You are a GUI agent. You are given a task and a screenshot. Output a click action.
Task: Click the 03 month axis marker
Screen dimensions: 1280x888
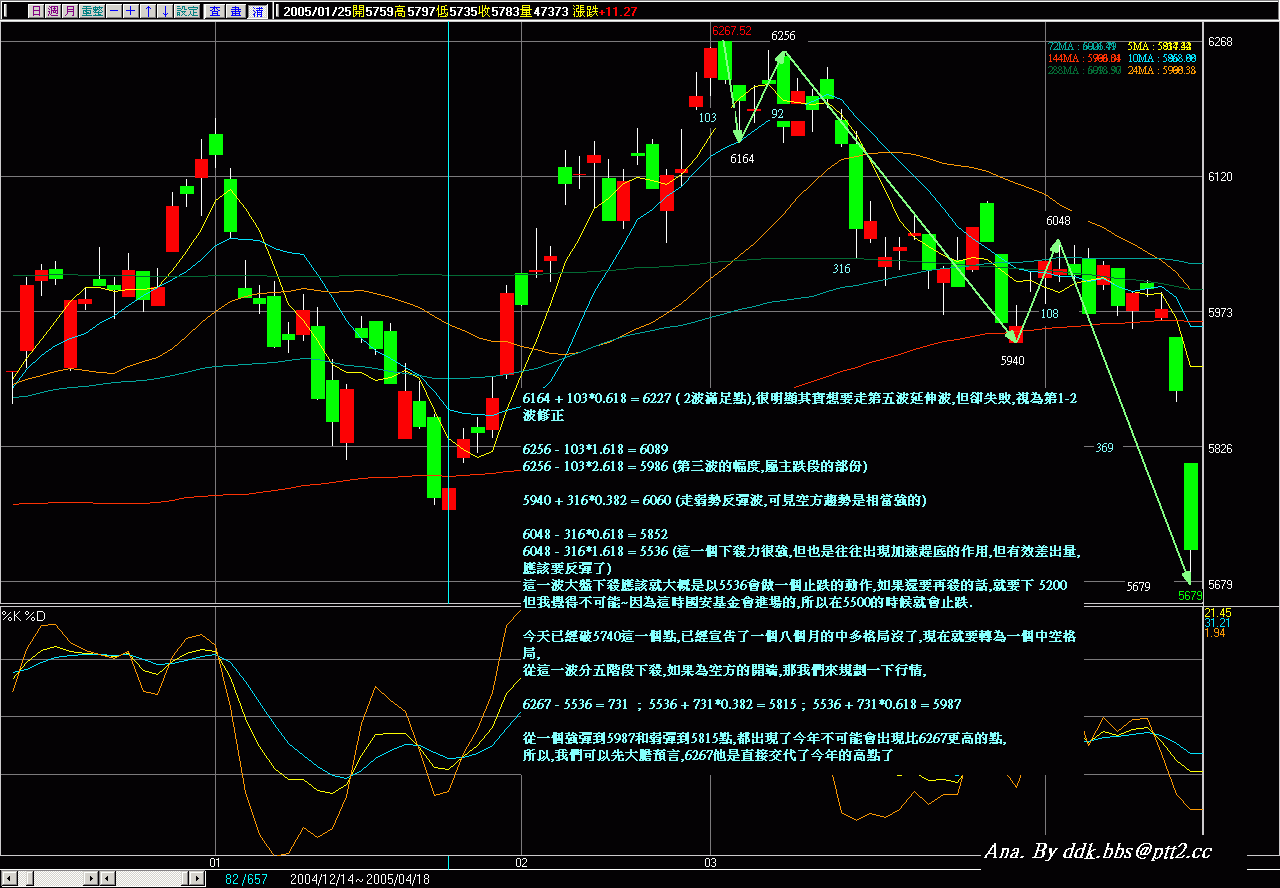[710, 861]
